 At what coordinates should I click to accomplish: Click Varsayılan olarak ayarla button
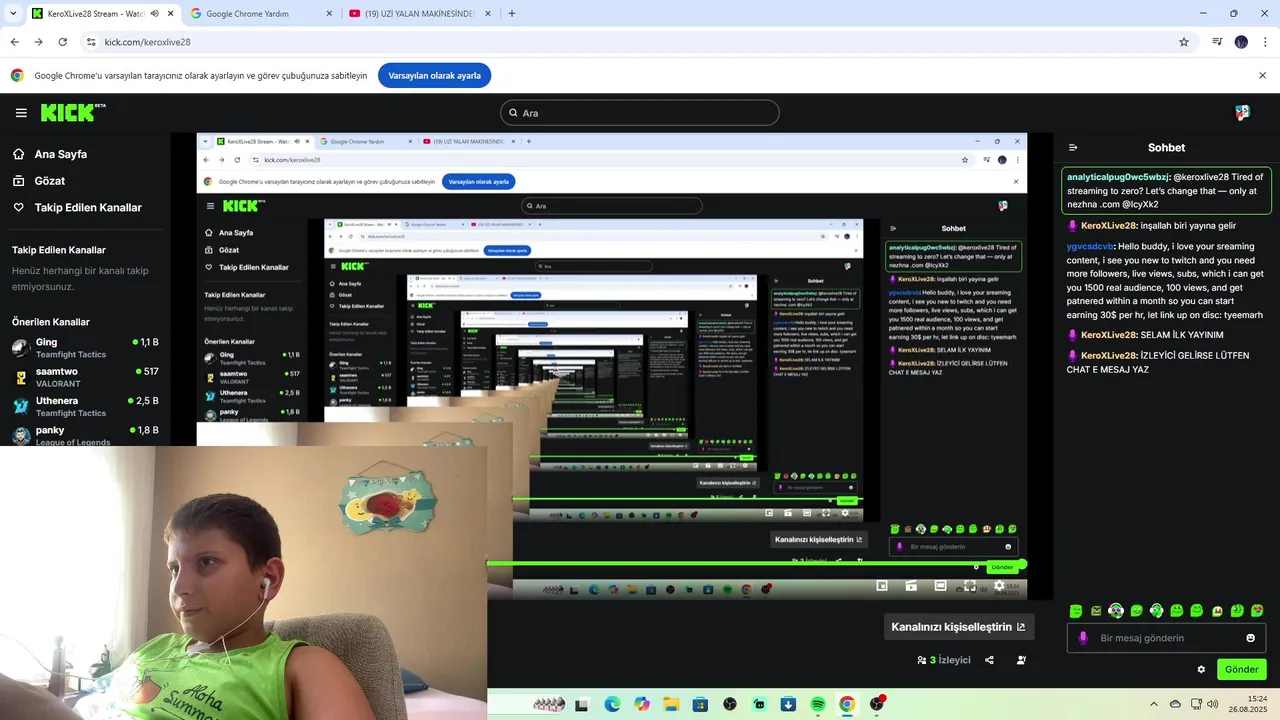click(x=435, y=76)
